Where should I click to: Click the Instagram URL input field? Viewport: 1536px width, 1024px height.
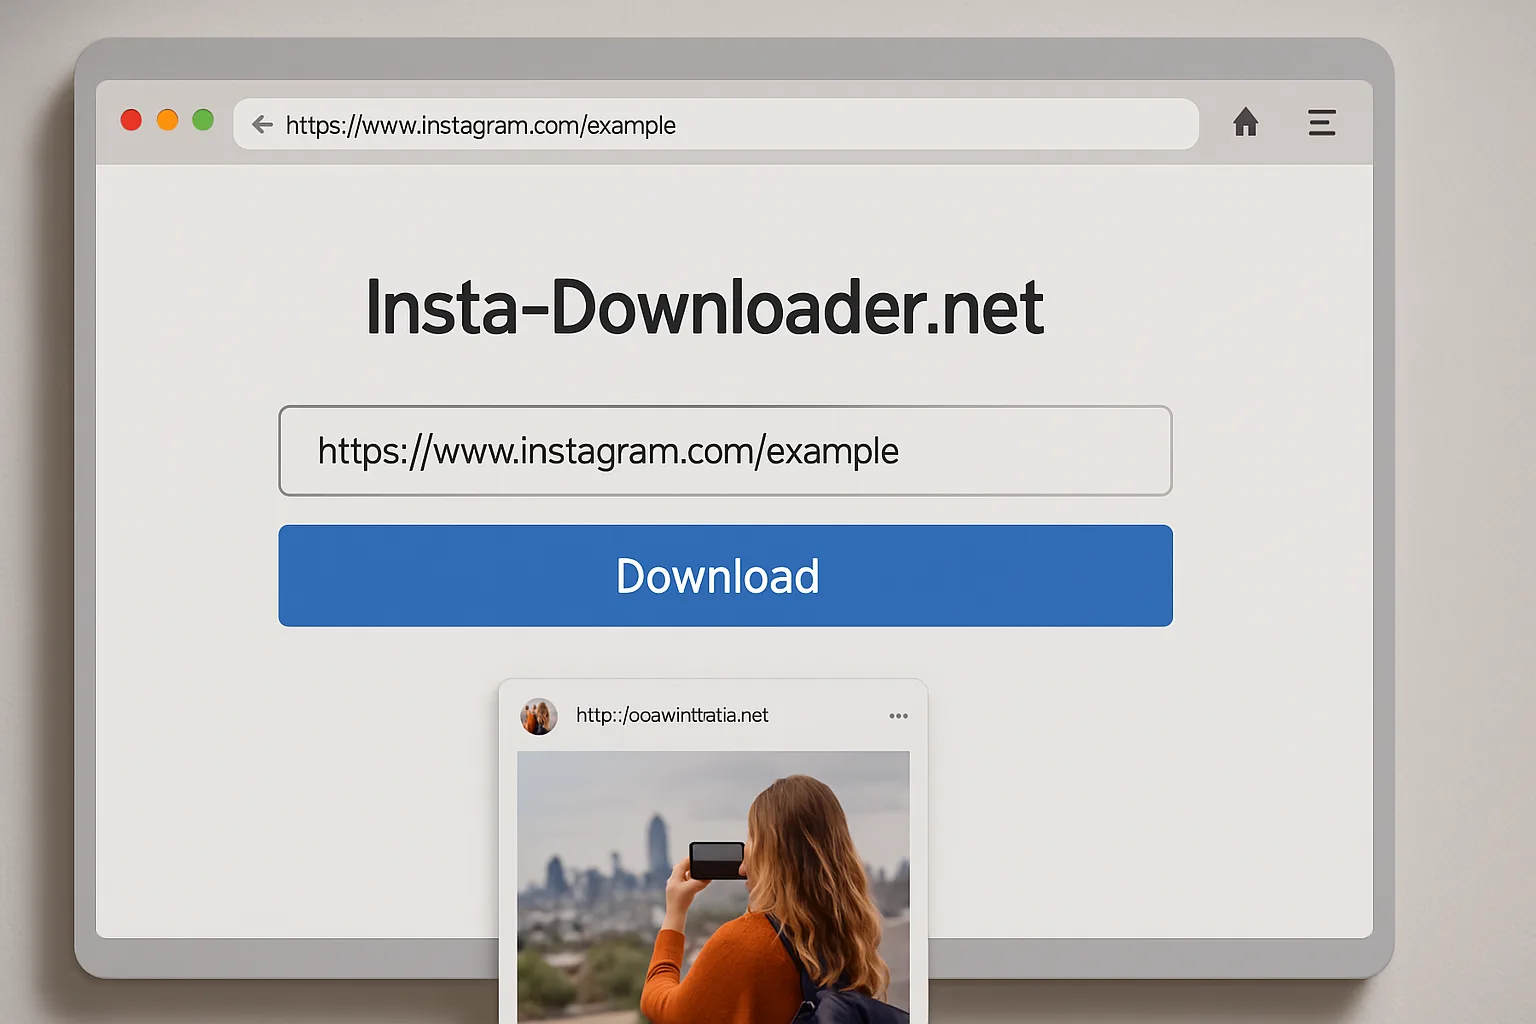point(725,451)
